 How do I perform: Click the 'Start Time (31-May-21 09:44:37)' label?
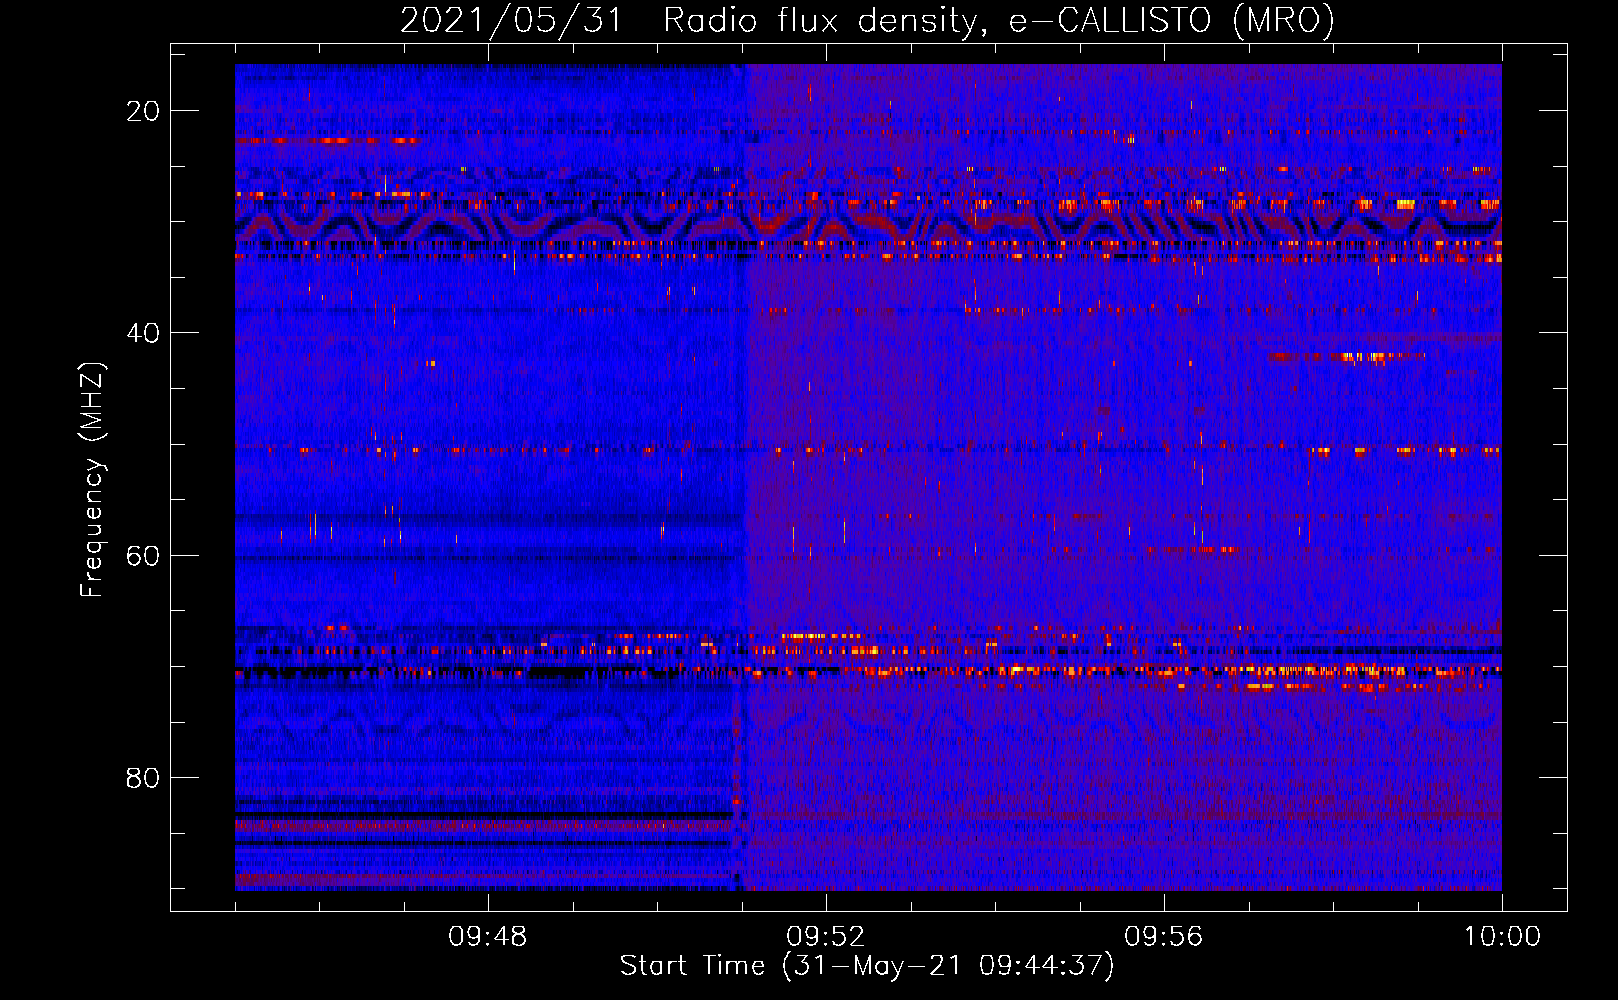pos(867,966)
